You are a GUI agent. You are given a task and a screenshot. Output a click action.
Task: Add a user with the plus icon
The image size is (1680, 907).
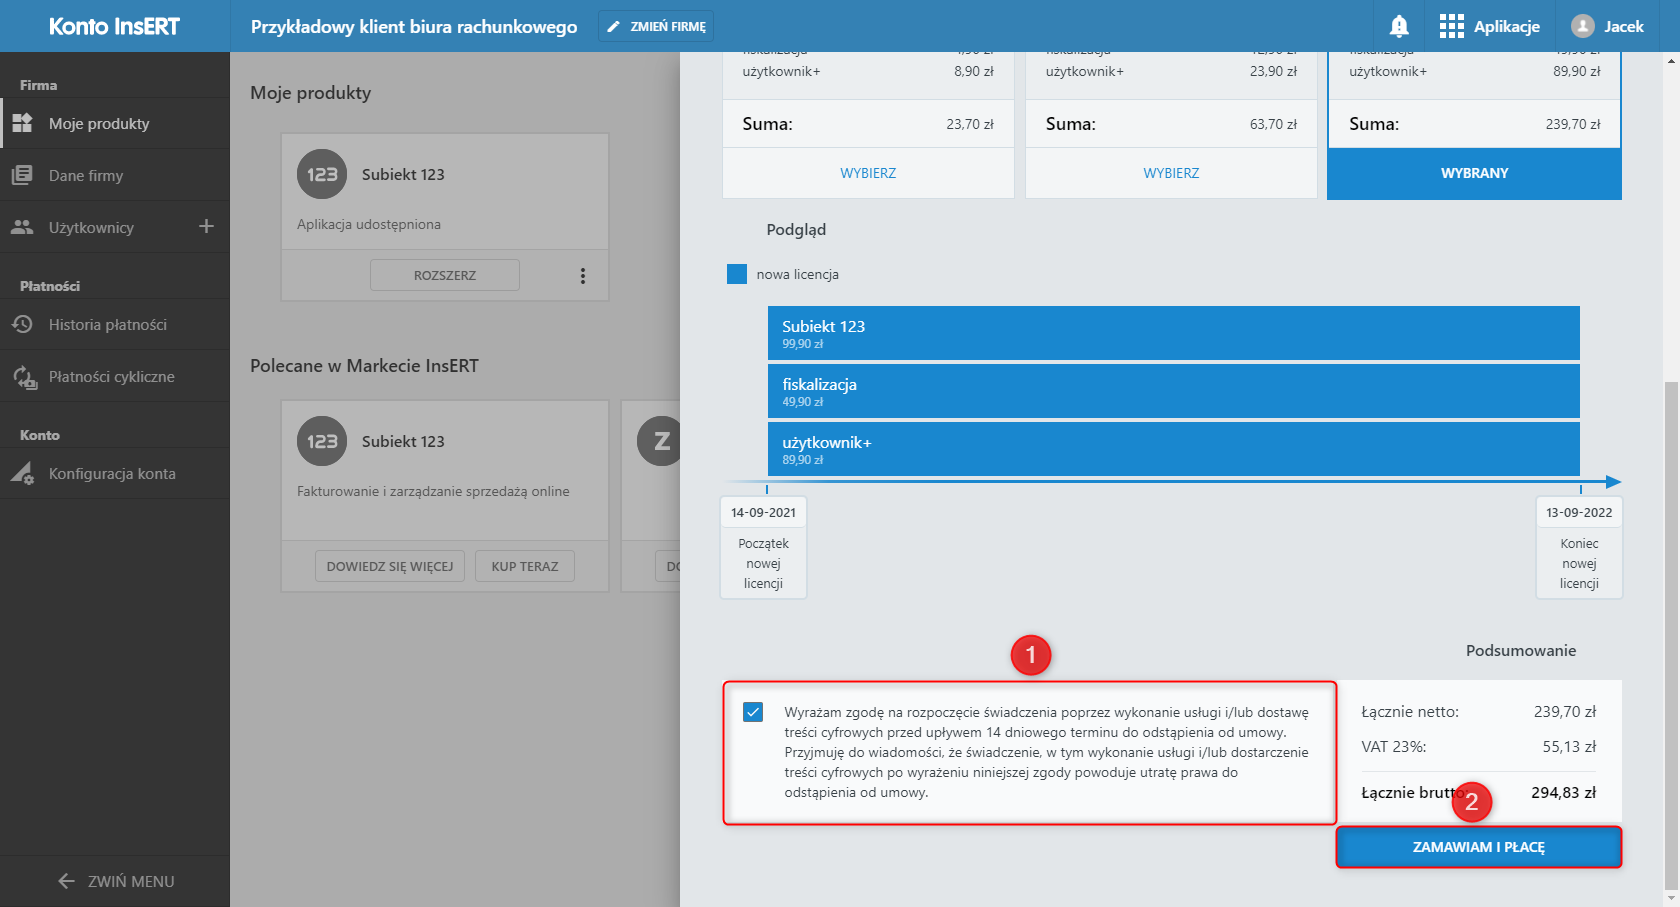click(x=206, y=226)
